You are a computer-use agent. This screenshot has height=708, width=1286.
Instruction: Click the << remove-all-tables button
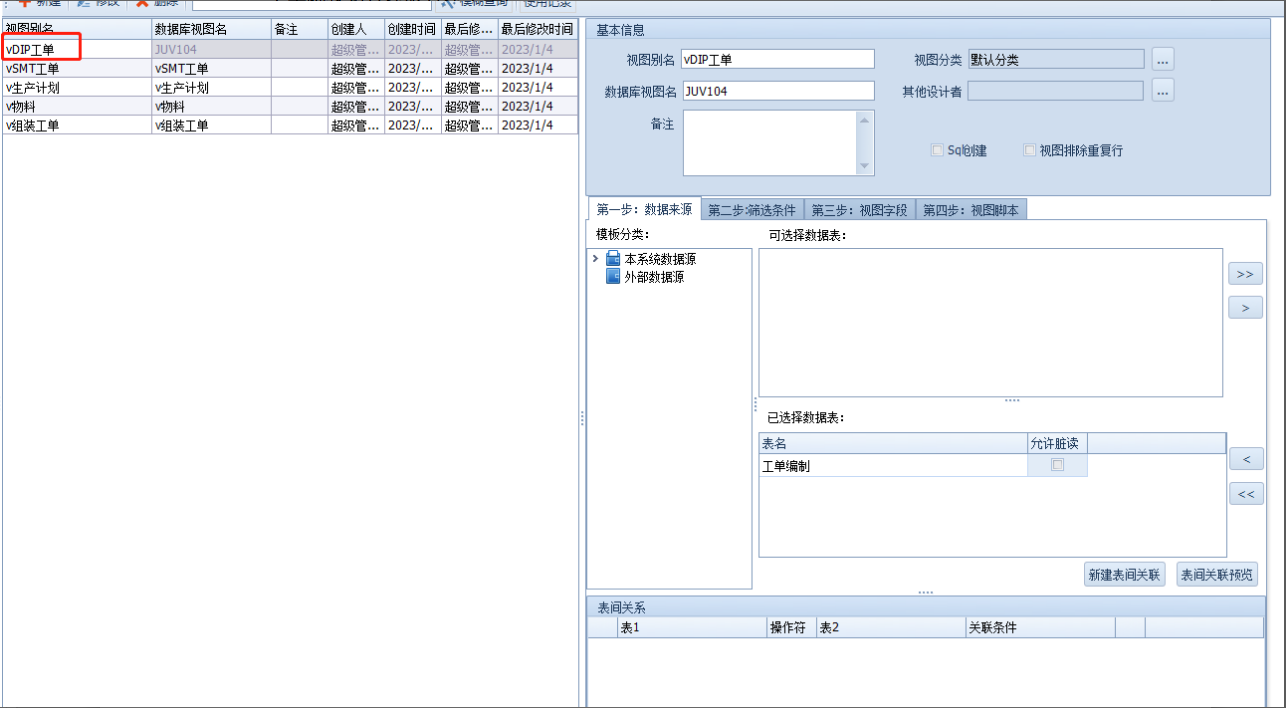coord(1245,494)
